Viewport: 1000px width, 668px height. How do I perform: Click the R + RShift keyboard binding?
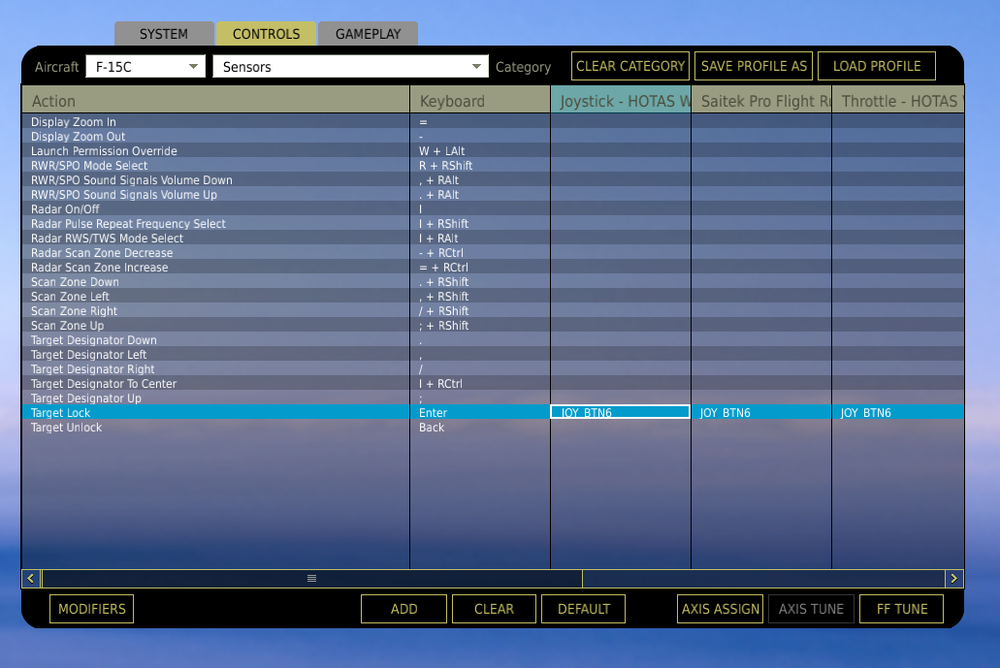pyautogui.click(x=480, y=165)
